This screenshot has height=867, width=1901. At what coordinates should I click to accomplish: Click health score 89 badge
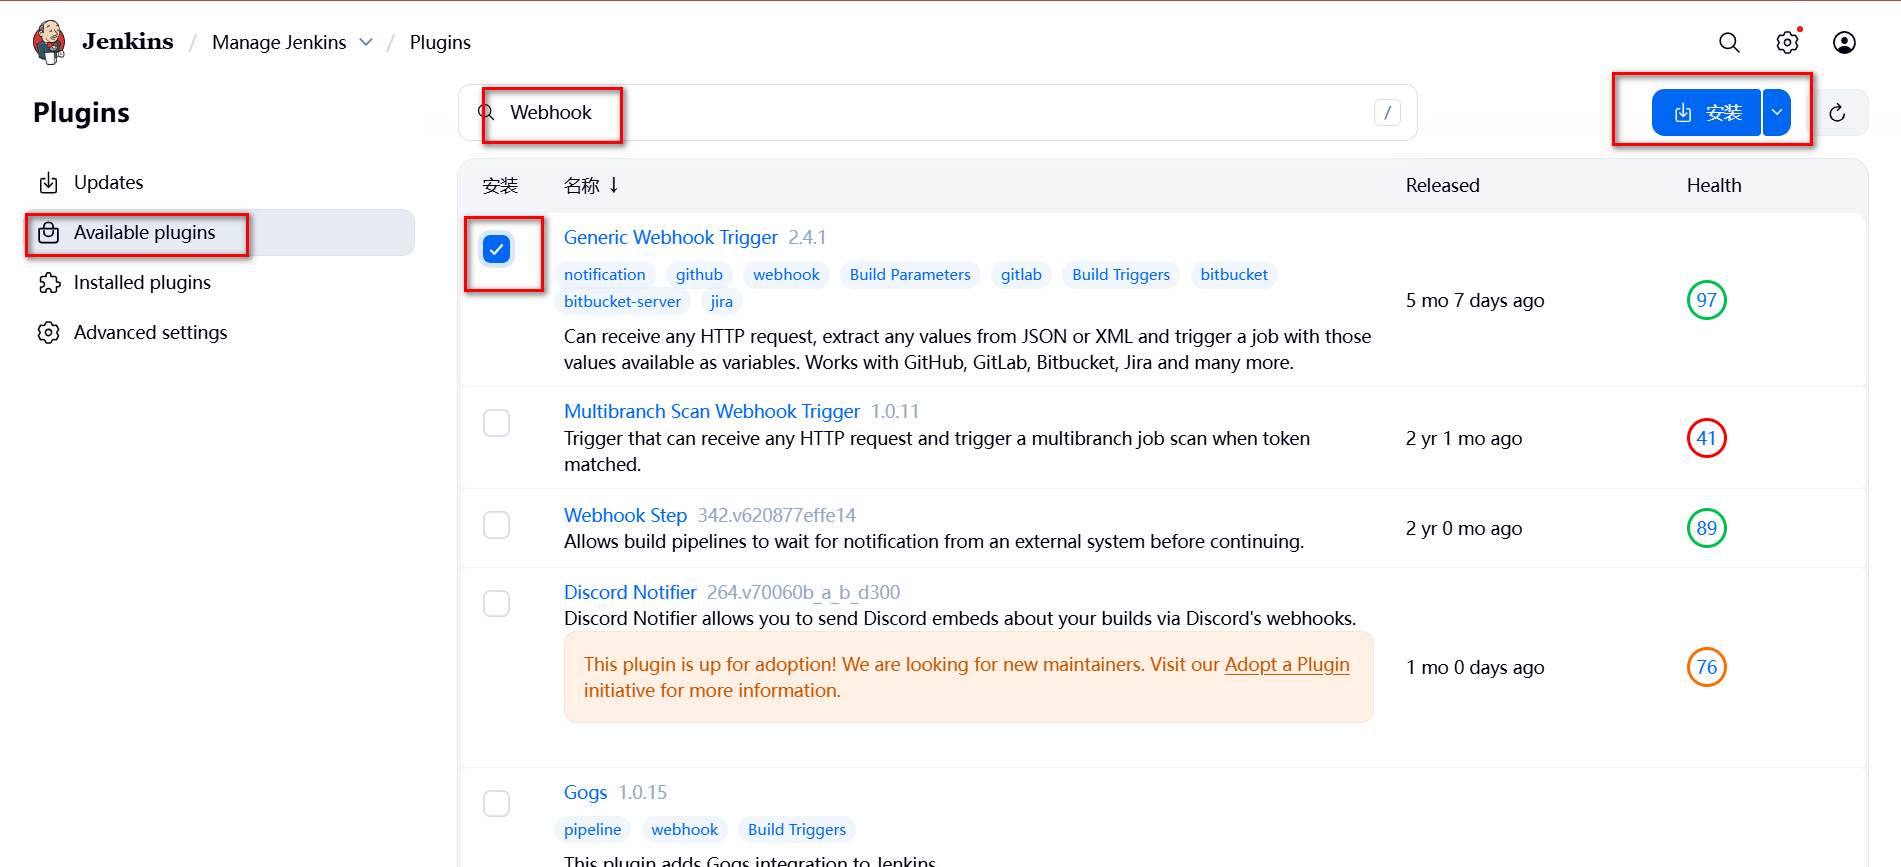point(1707,528)
